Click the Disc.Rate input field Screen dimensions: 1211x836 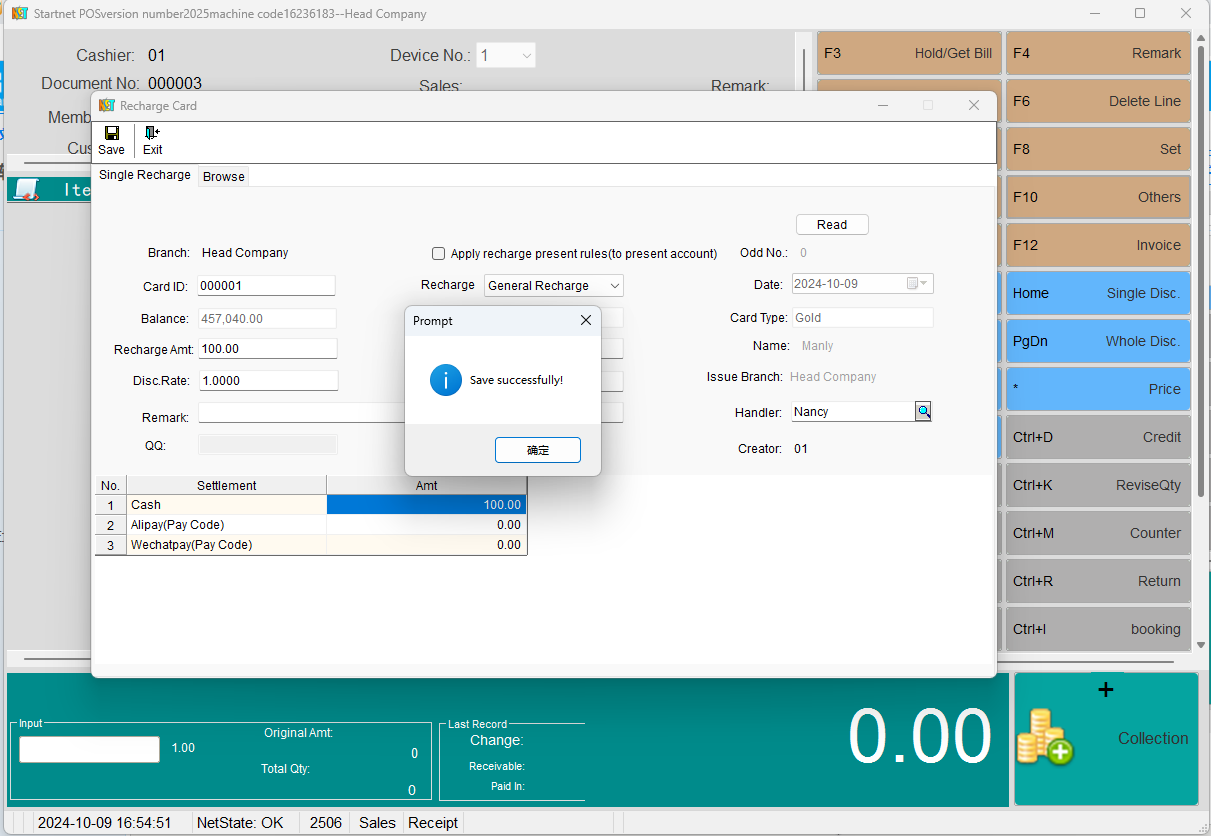[x=267, y=381]
